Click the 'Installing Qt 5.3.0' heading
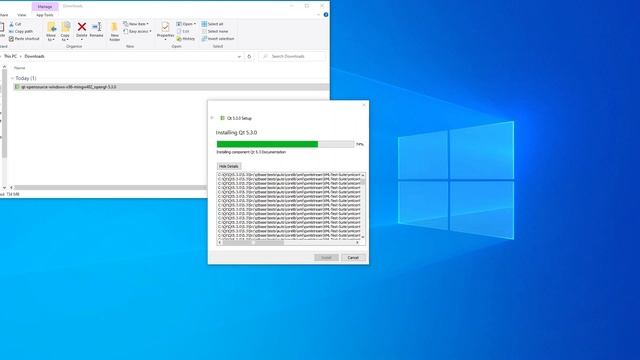 [236, 133]
